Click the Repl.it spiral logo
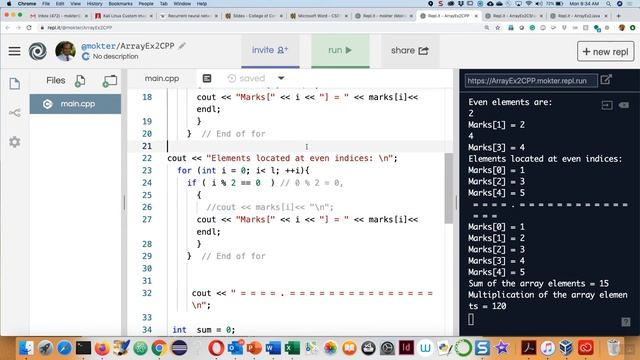Image resolution: width=640 pixels, height=360 pixels. click(x=38, y=51)
